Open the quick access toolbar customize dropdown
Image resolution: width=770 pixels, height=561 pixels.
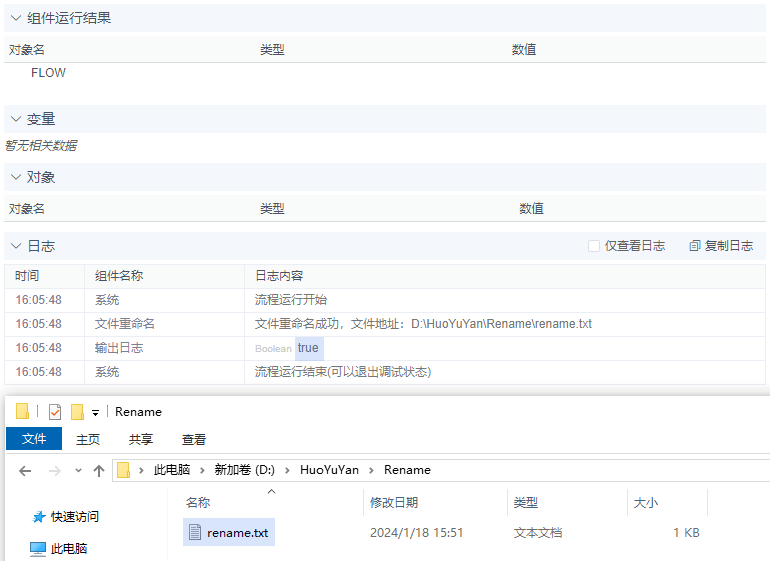[95, 413]
